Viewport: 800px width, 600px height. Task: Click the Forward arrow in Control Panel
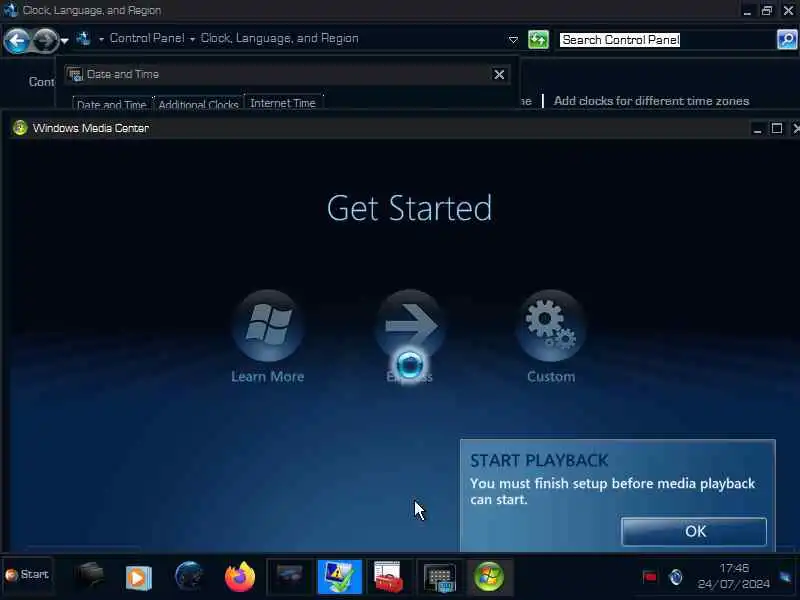pos(46,40)
